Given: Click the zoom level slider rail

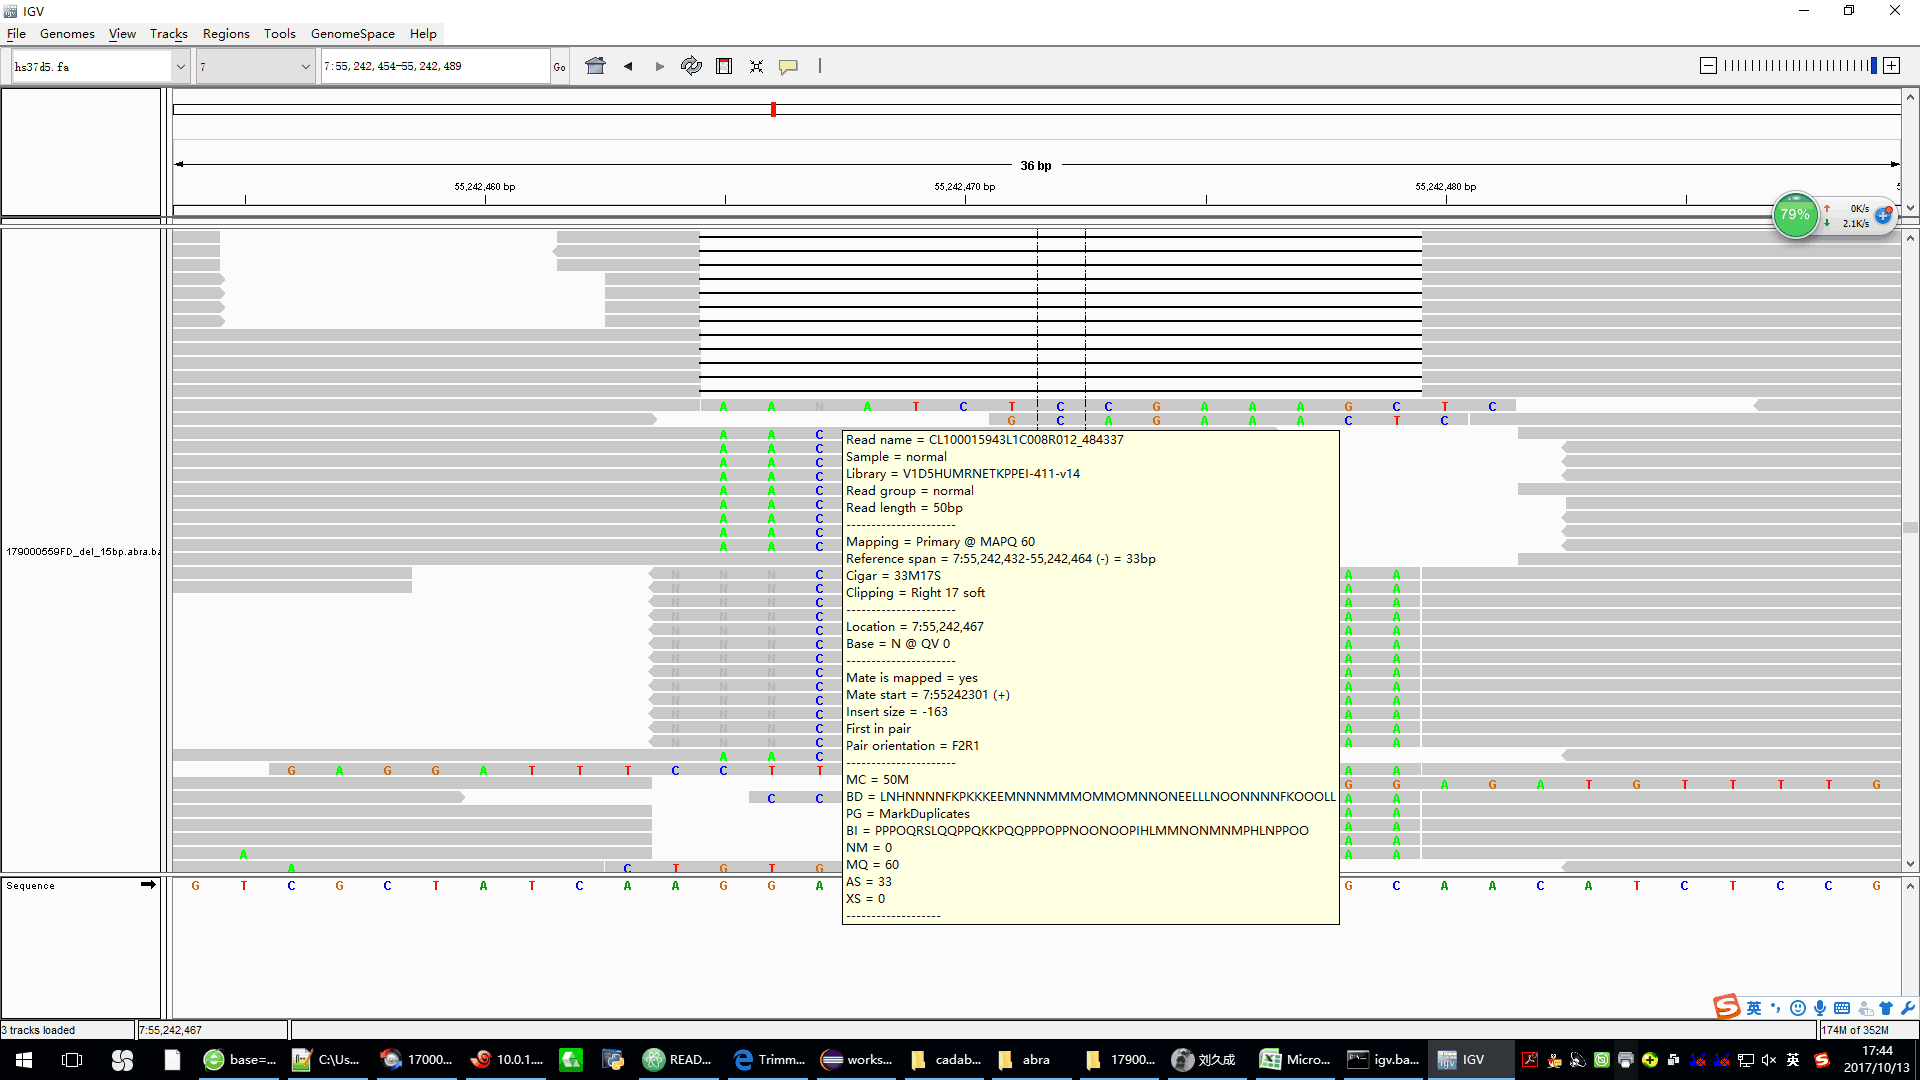Looking at the screenshot, I should (x=1797, y=66).
